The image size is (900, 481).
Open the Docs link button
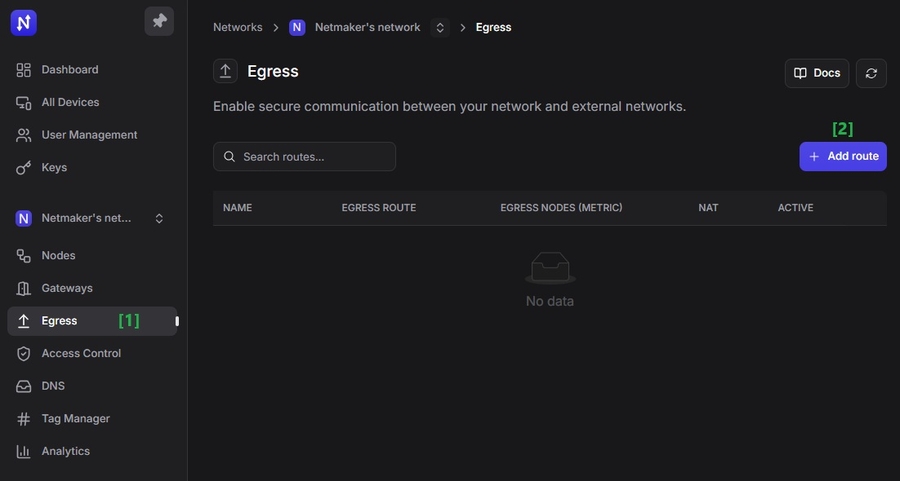[x=817, y=73]
